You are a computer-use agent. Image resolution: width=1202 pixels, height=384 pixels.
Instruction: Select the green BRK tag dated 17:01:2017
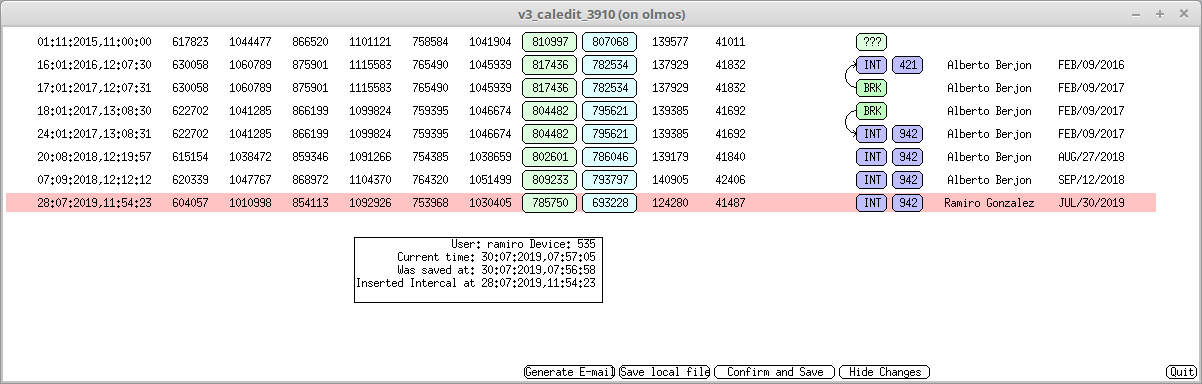(871, 88)
